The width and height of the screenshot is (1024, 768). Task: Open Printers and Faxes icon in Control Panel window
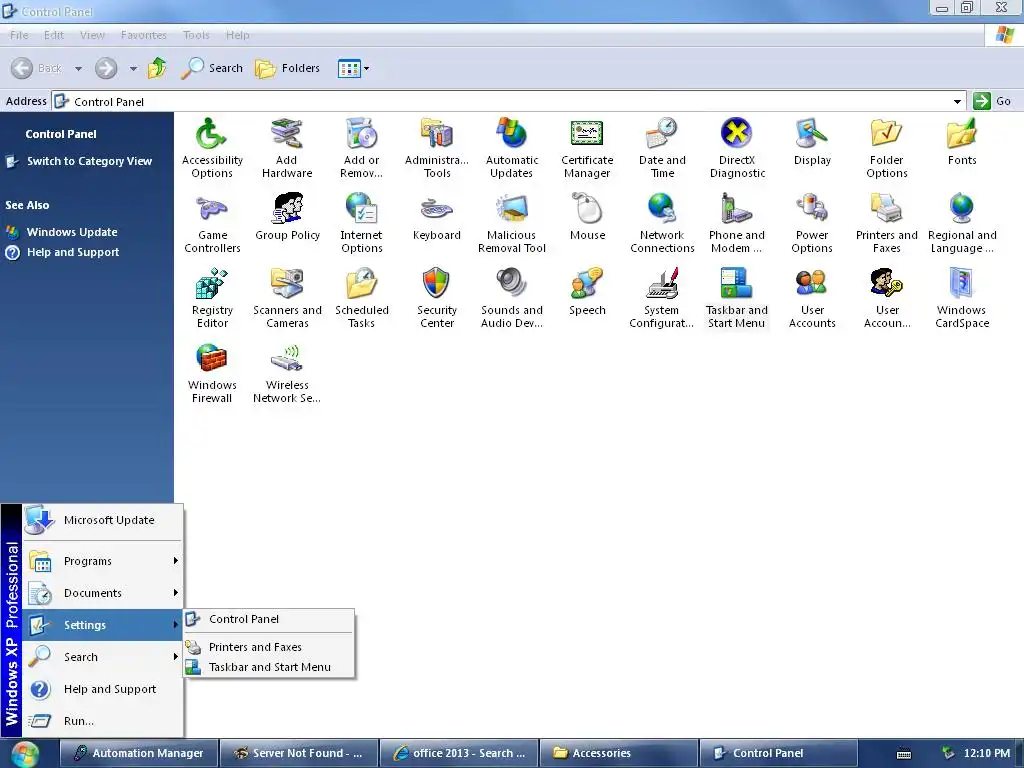(x=887, y=223)
